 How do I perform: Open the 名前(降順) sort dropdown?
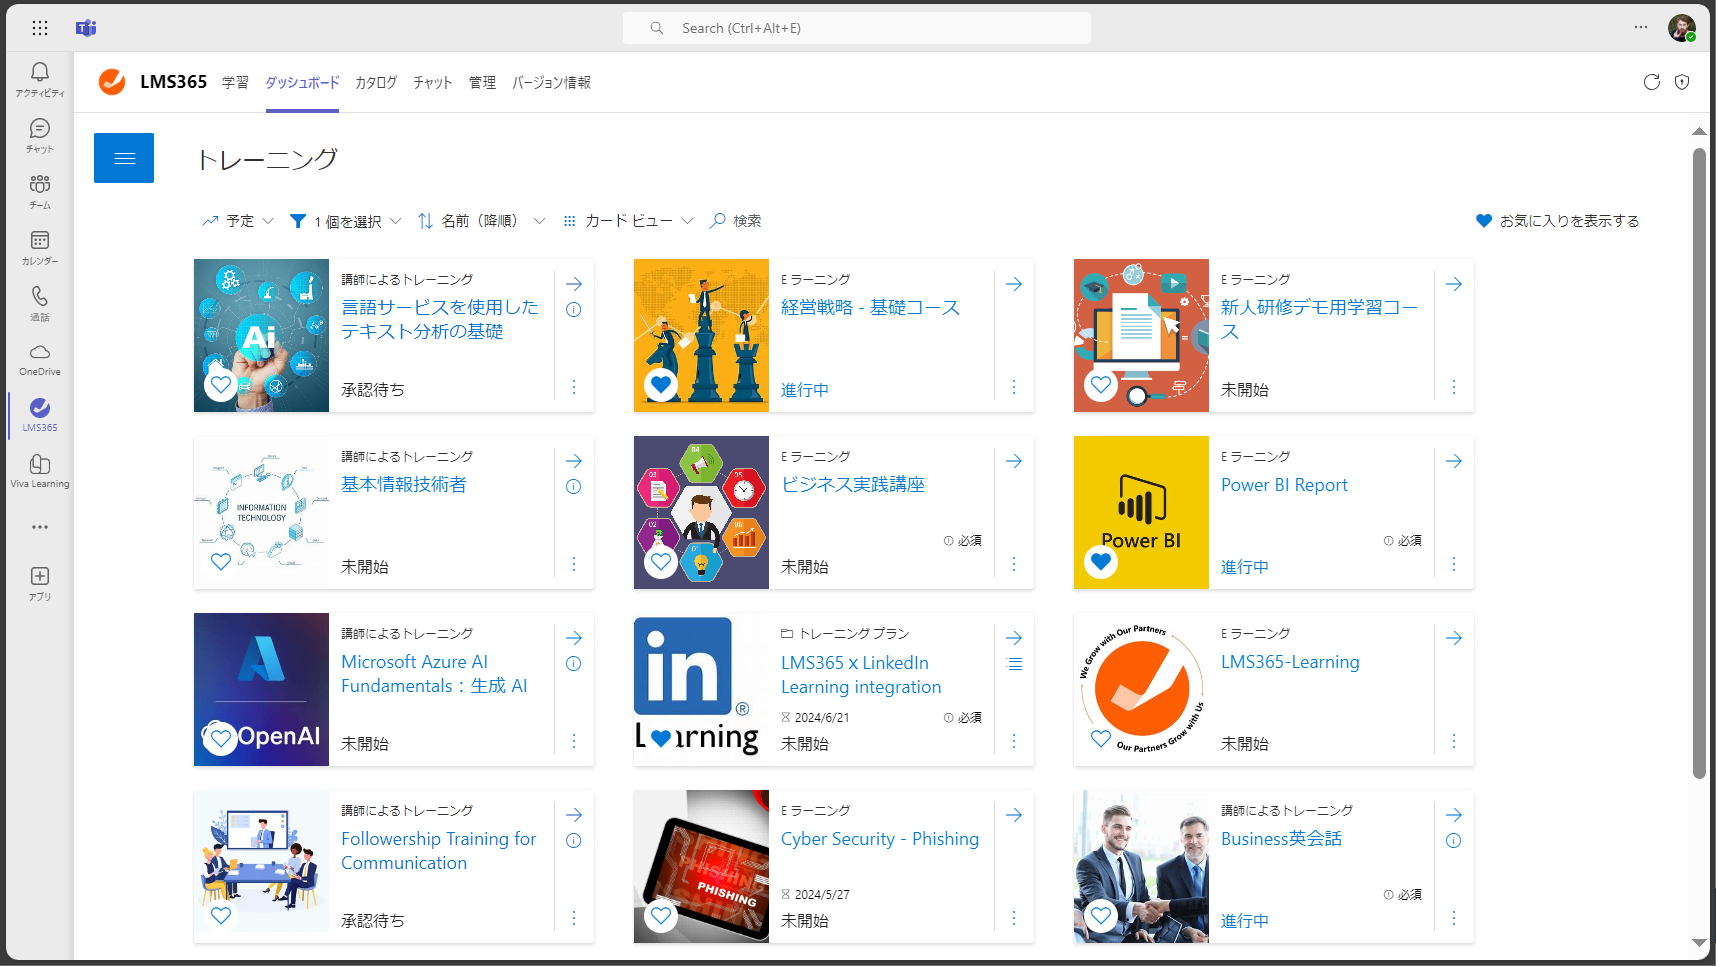pos(482,221)
